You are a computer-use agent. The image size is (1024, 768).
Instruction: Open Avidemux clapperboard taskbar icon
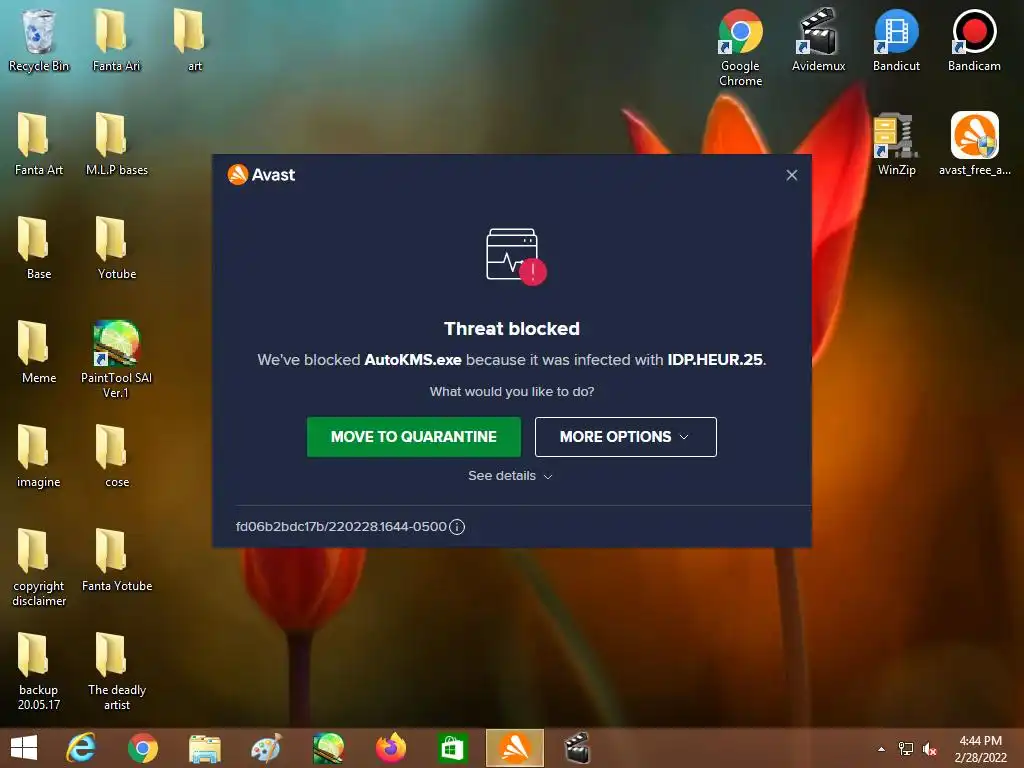click(577, 748)
